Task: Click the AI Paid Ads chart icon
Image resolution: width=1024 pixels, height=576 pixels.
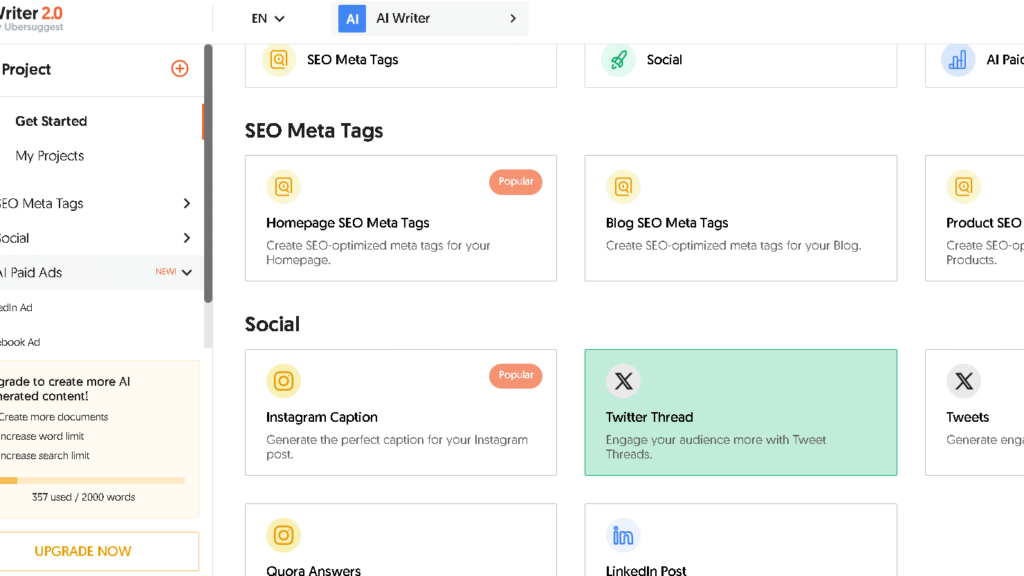Action: coord(957,60)
